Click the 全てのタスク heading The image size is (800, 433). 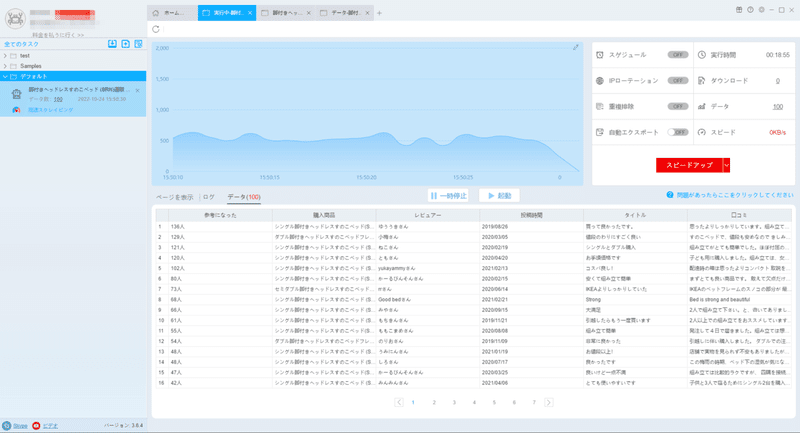click(x=21, y=44)
